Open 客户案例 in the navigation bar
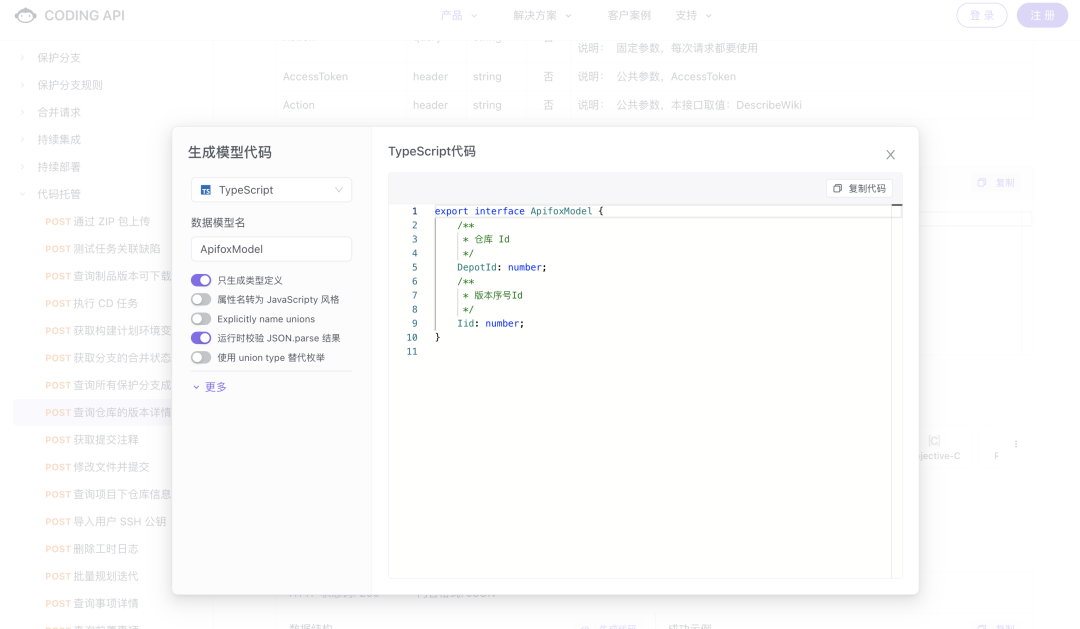Image resolution: width=1080 pixels, height=629 pixels. tap(629, 15)
